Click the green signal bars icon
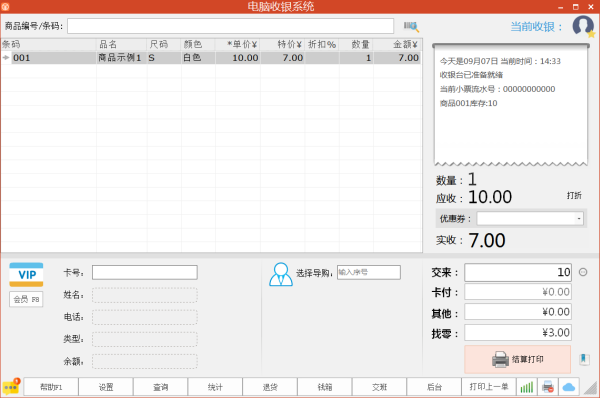This screenshot has width=600, height=398. 527,387
